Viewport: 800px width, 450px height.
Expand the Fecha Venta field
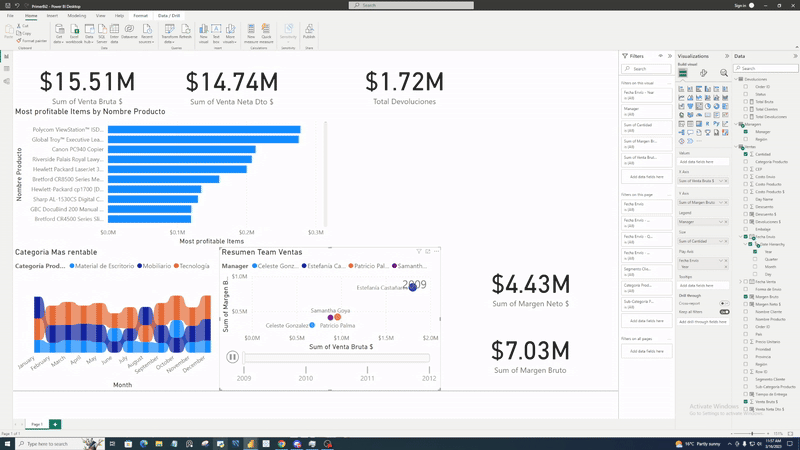(x=741, y=282)
